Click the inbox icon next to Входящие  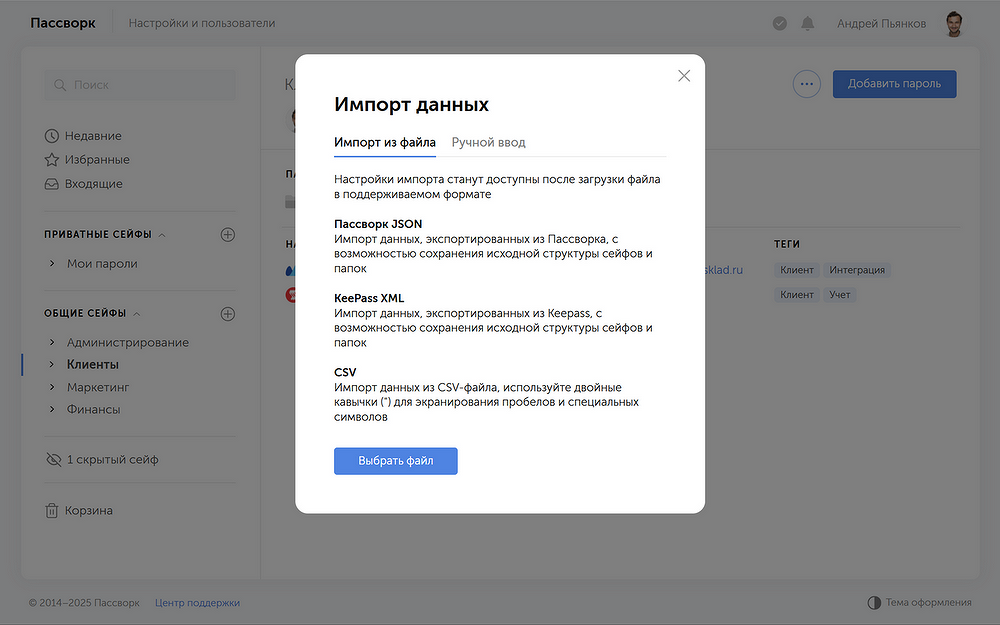tap(52, 184)
